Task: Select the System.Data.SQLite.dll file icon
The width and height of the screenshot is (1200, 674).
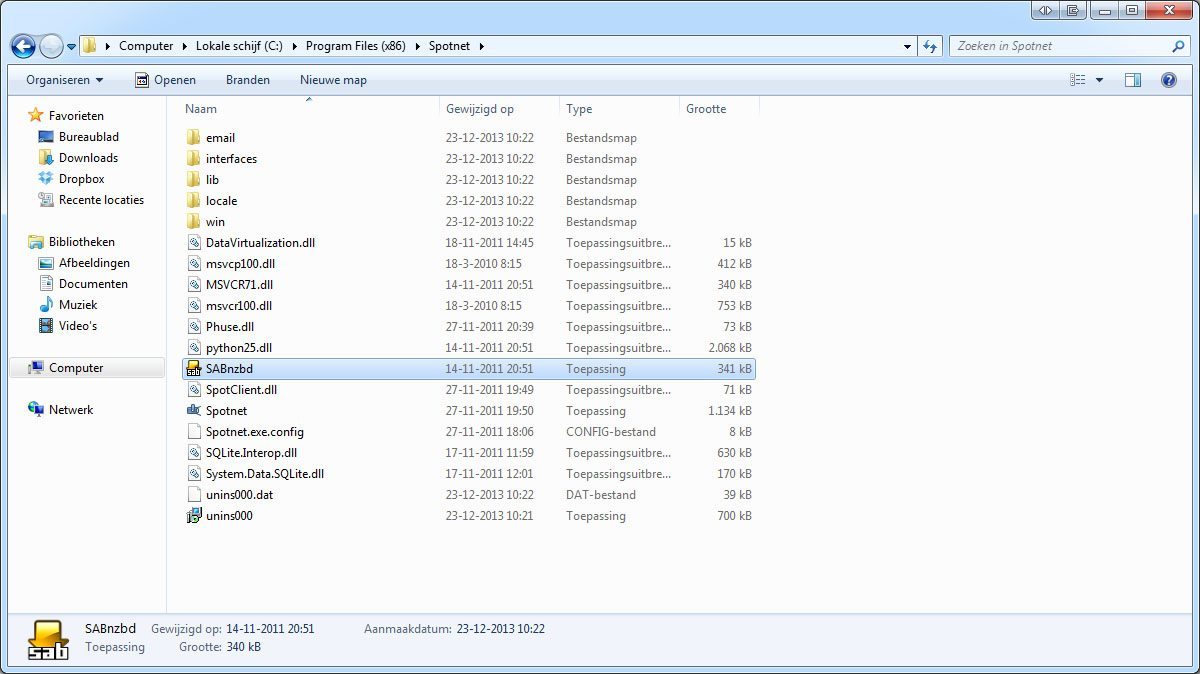Action: click(194, 474)
